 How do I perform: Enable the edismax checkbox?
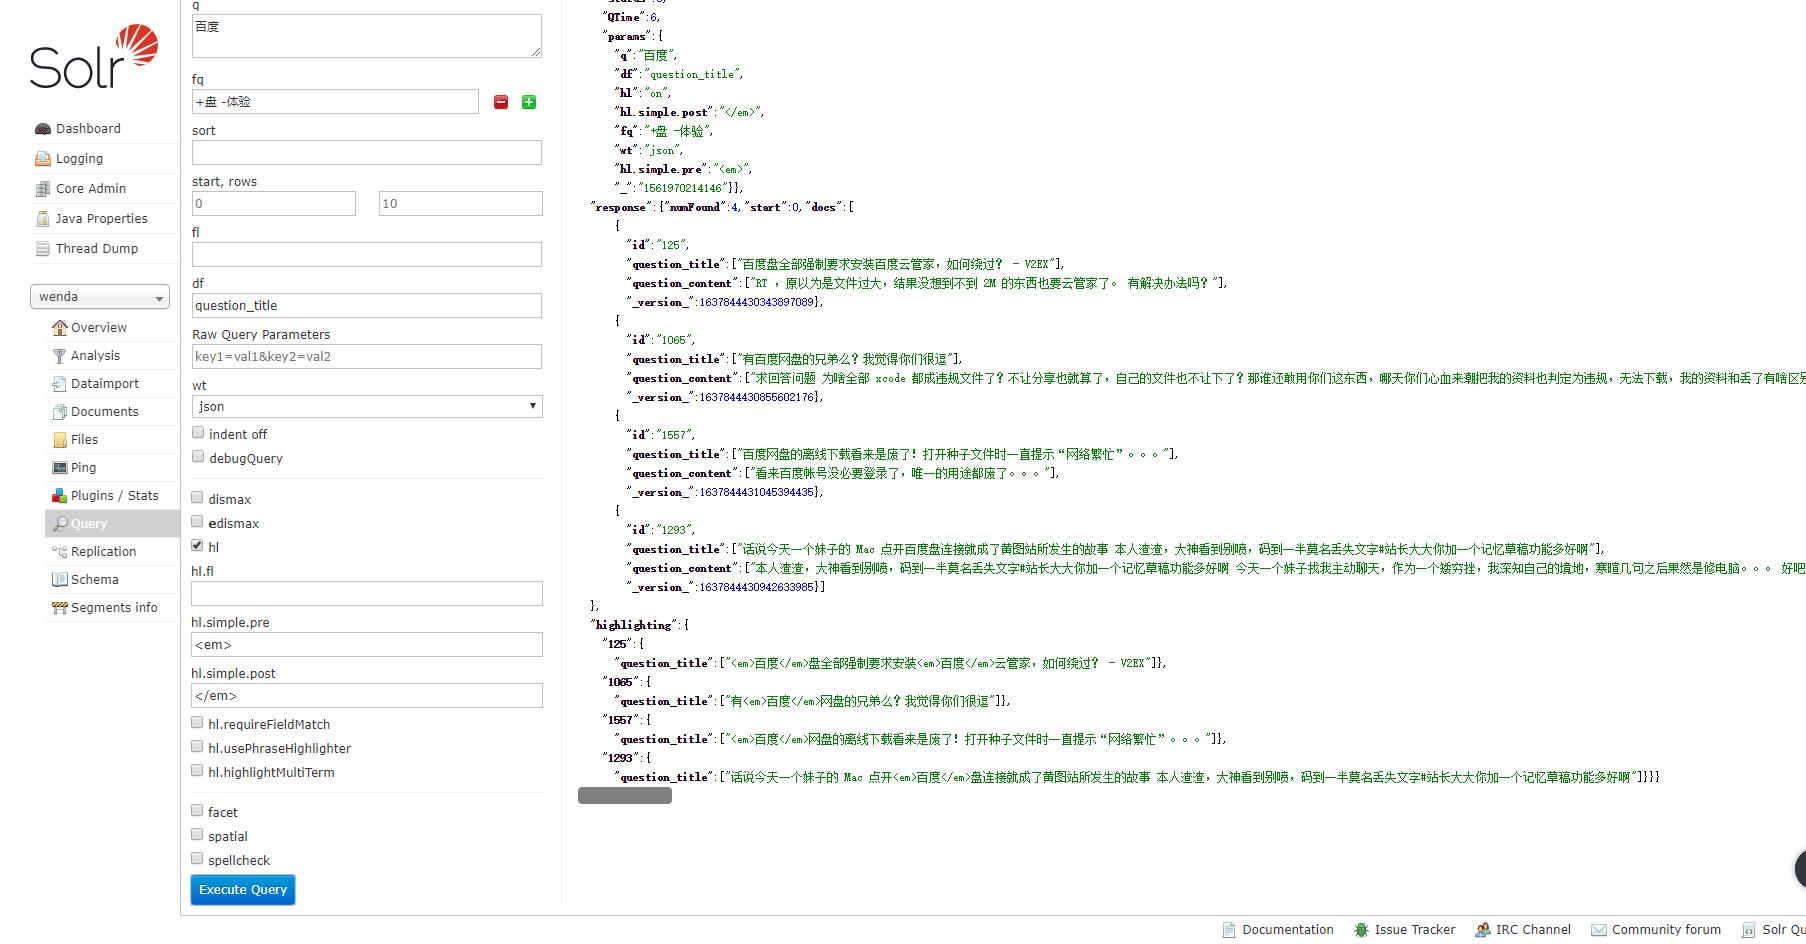click(198, 522)
